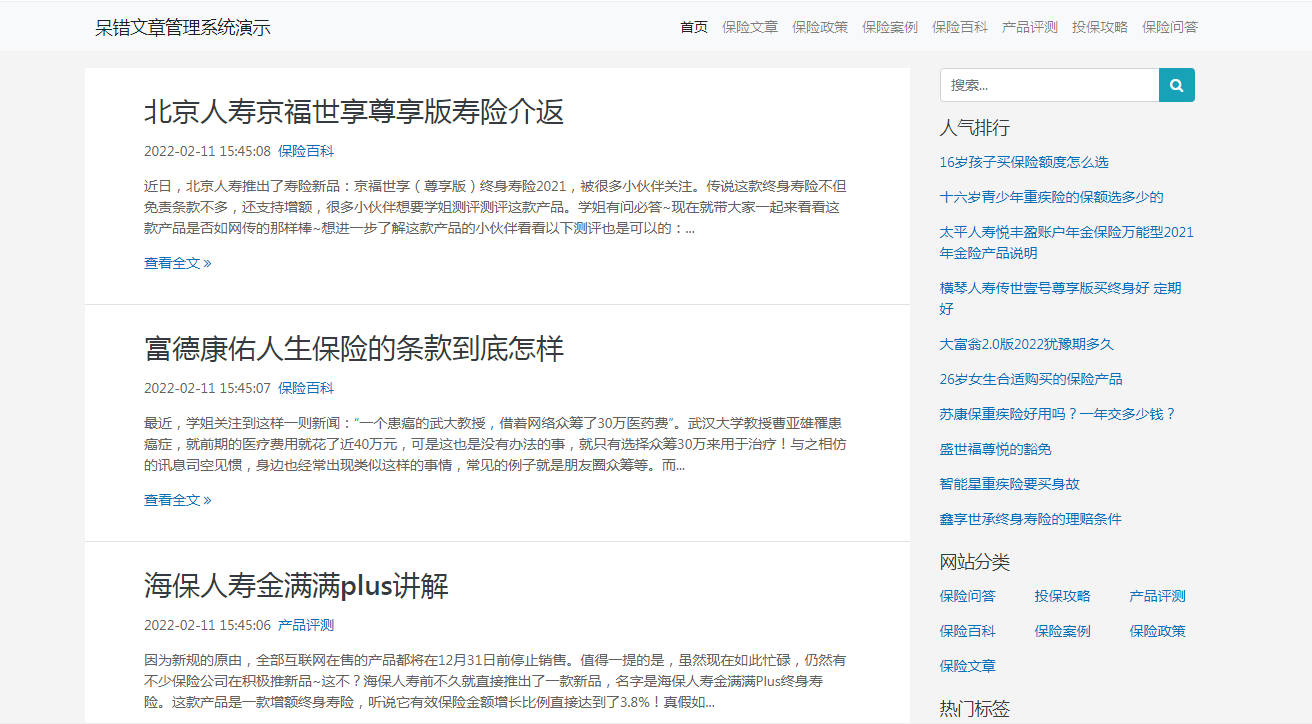Open popular link 十六岁青少年重疾险的保额选多少的
1312x724 pixels.
pyautogui.click(x=1052, y=197)
